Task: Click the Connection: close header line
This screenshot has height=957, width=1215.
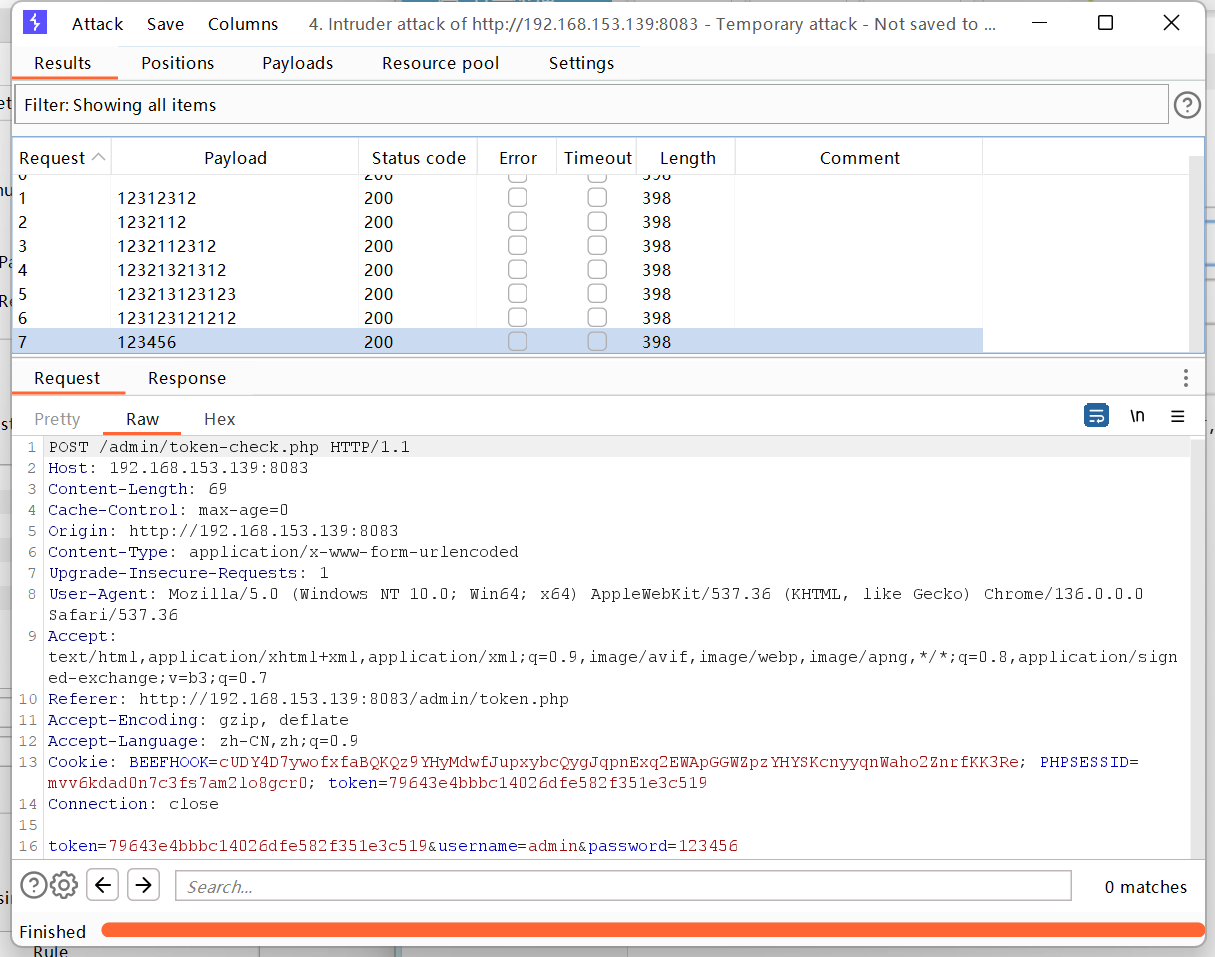Action: click(133, 804)
